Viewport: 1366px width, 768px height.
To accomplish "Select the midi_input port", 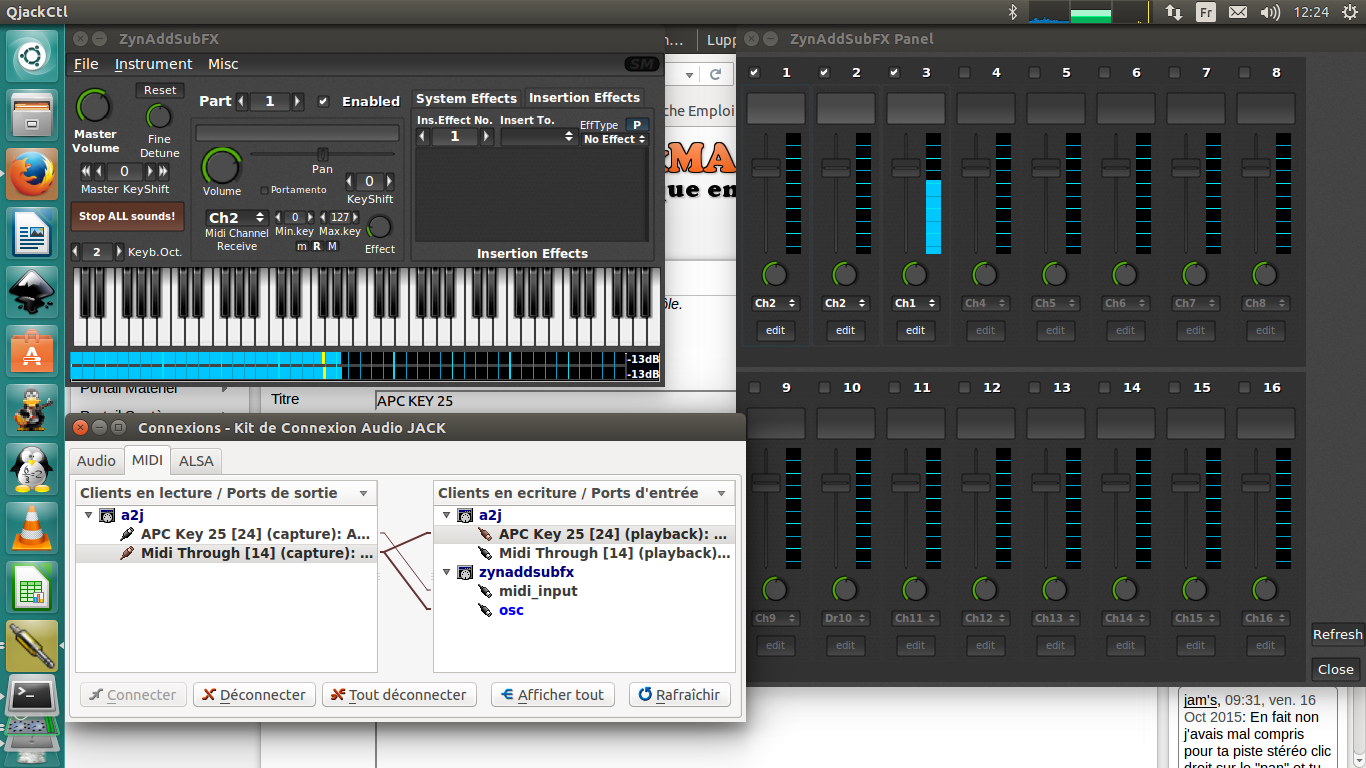I will click(x=538, y=591).
